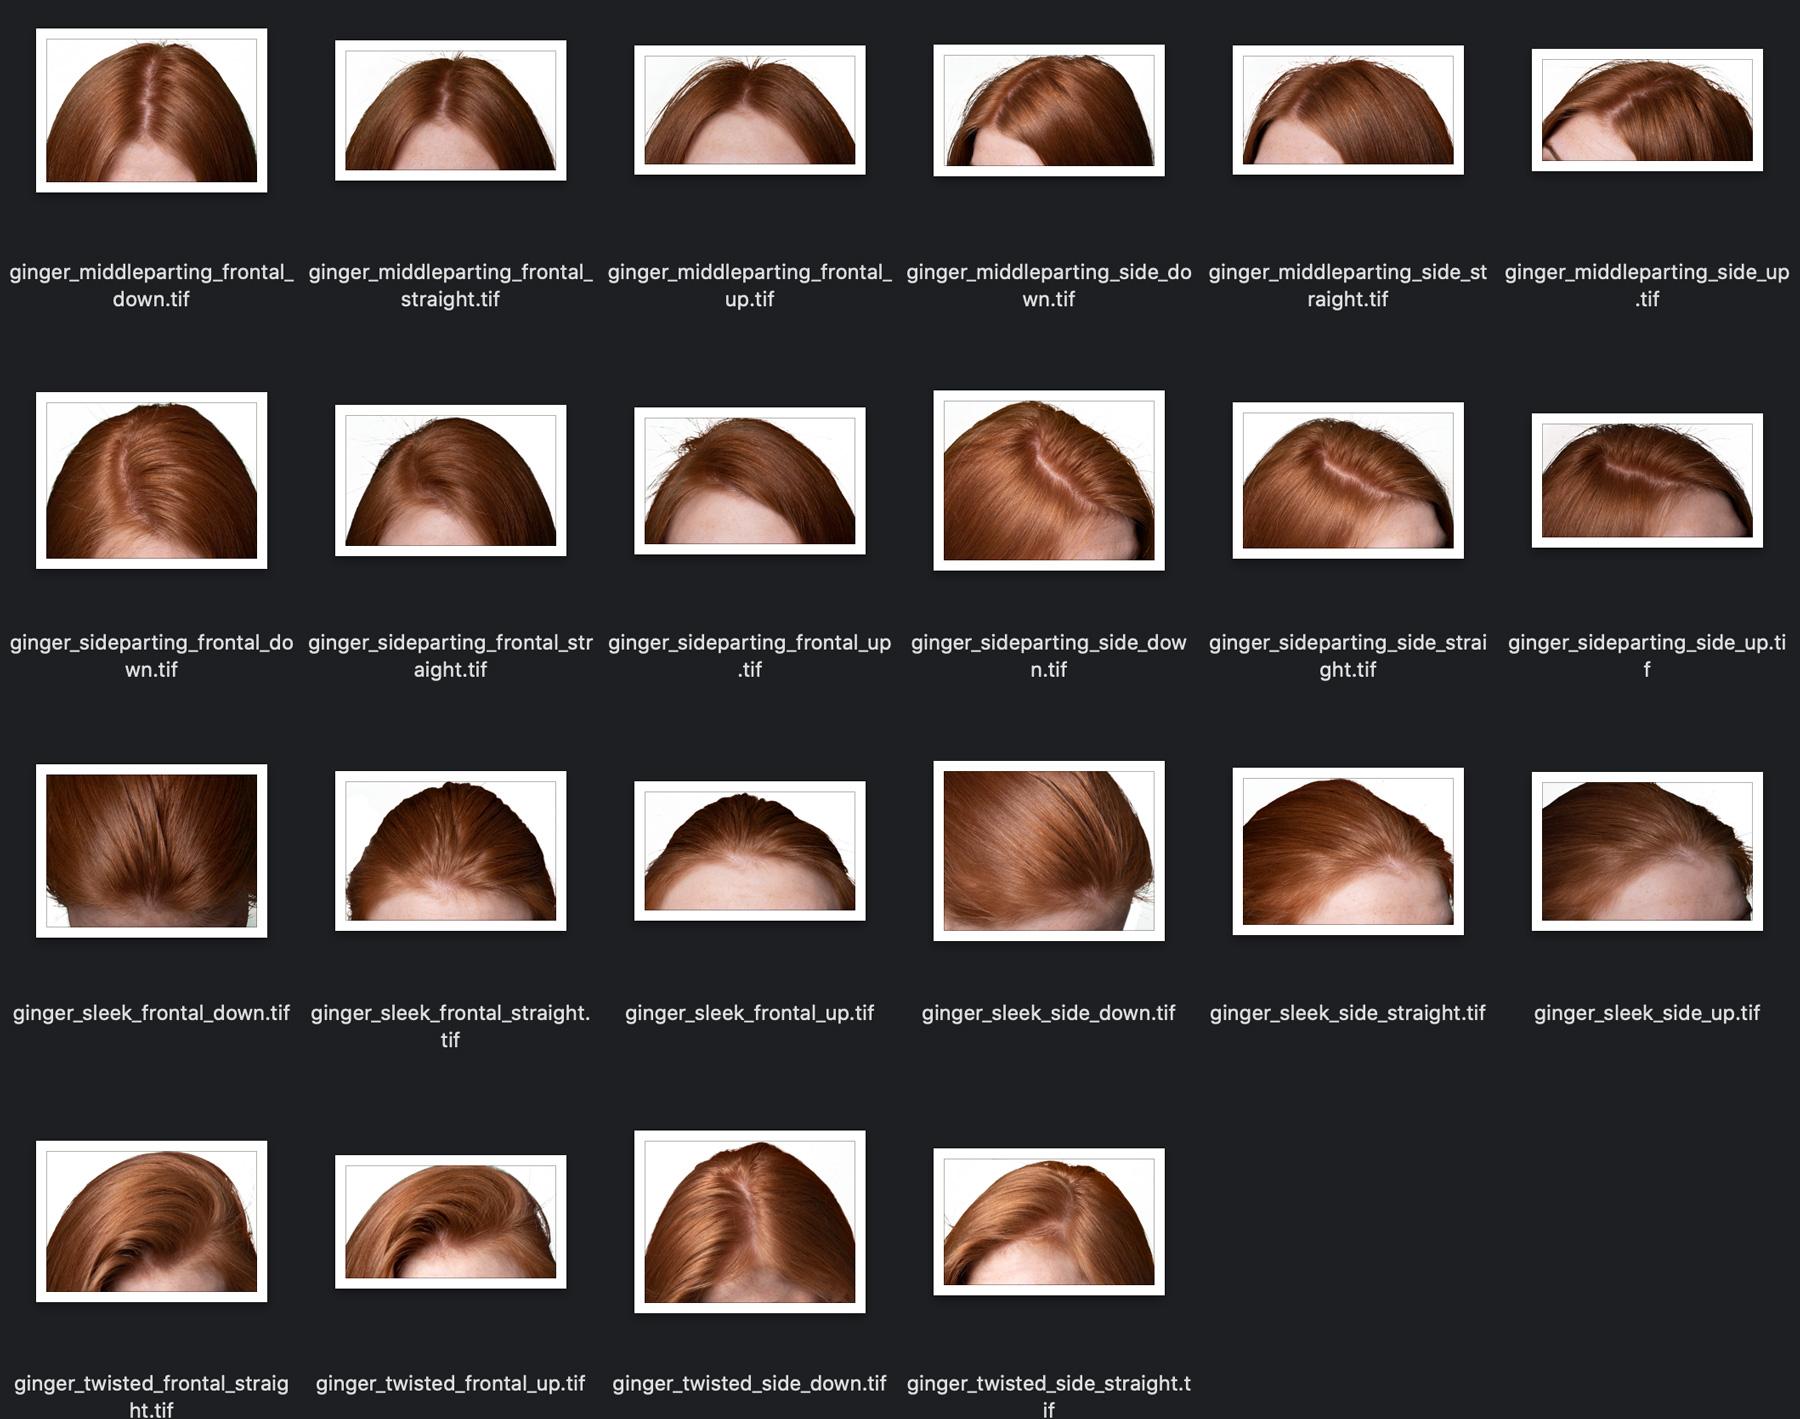
Task: Click the filename ginger_sideparting_frontal_straight.tif
Action: point(450,656)
